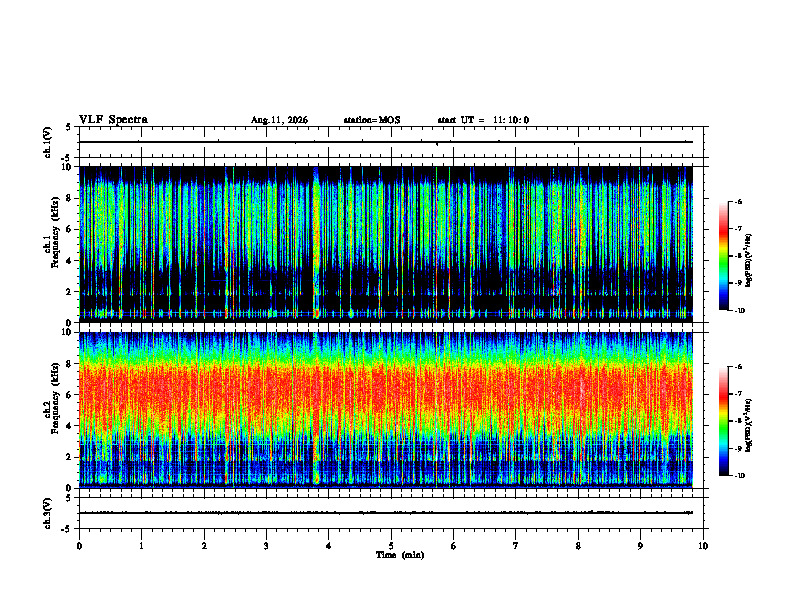Click the ch.2 colorbar log(PSD) unit label
This screenshot has width=792, height=612.
pyautogui.click(x=749, y=425)
